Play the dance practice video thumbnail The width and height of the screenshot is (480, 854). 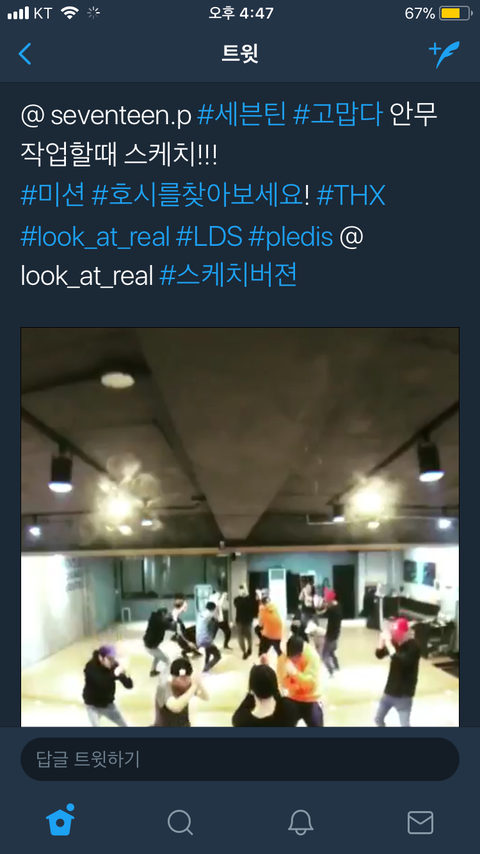[240, 527]
